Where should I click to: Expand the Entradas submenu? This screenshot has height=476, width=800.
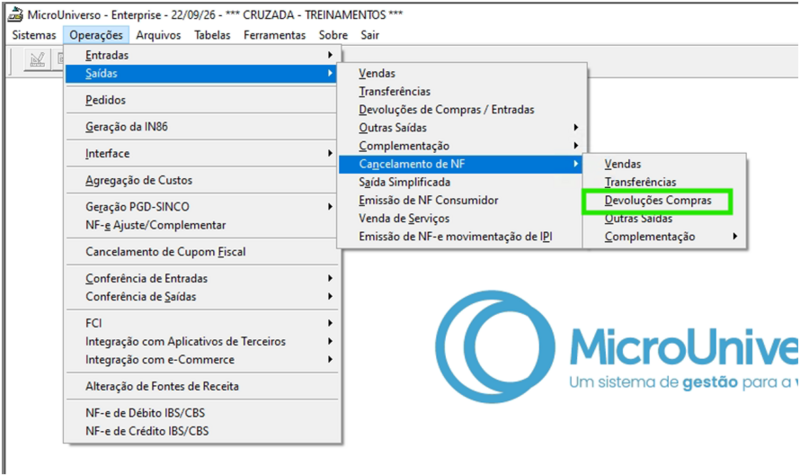click(x=202, y=55)
